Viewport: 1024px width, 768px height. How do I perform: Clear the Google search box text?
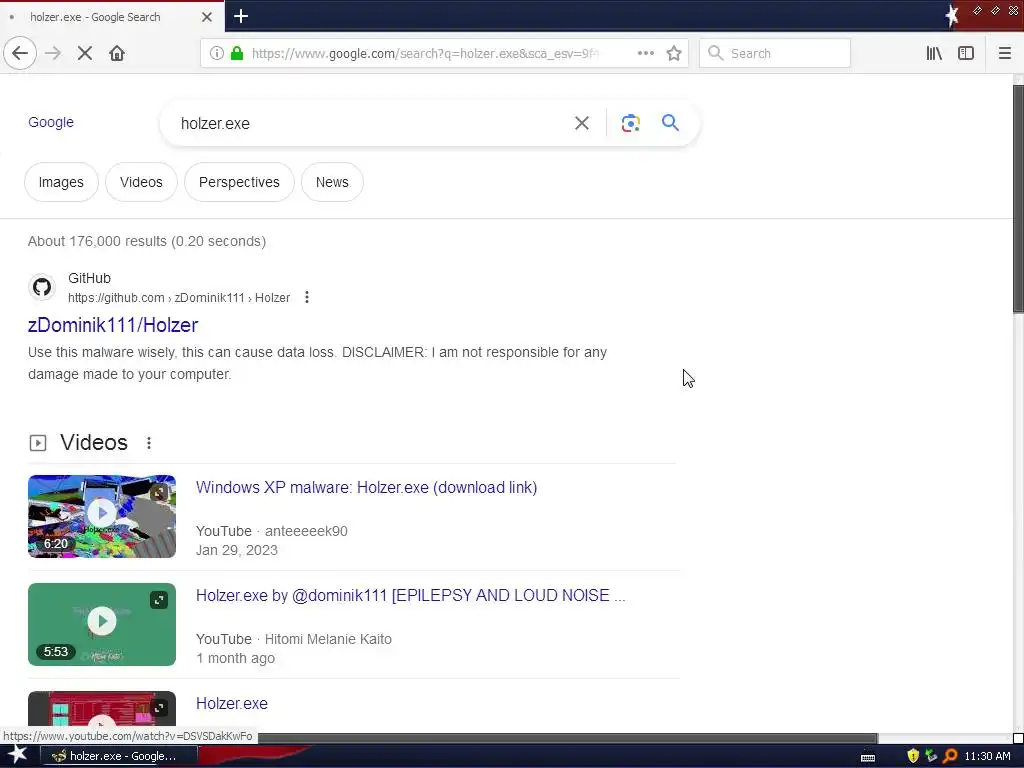pos(581,123)
